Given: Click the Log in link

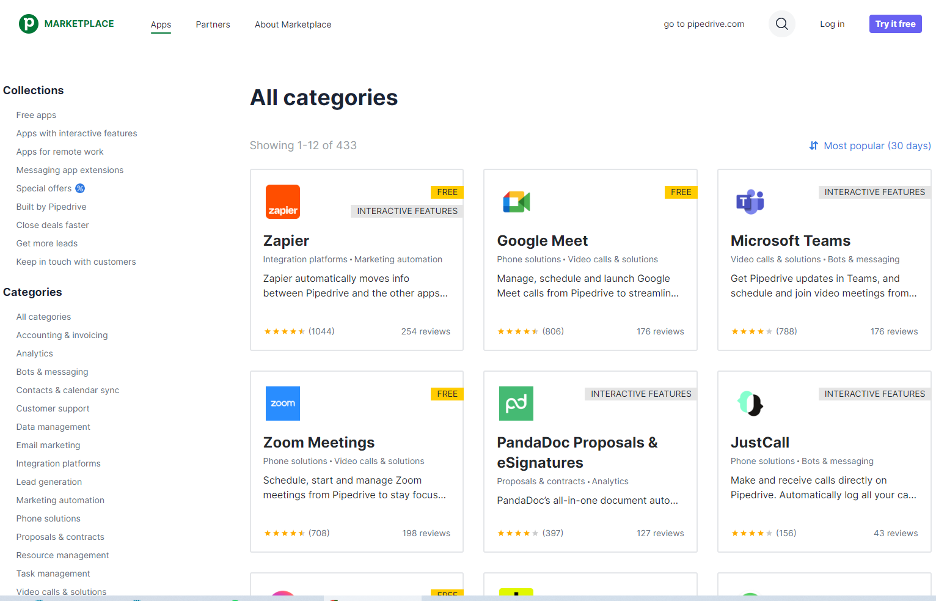Looking at the screenshot, I should point(832,24).
